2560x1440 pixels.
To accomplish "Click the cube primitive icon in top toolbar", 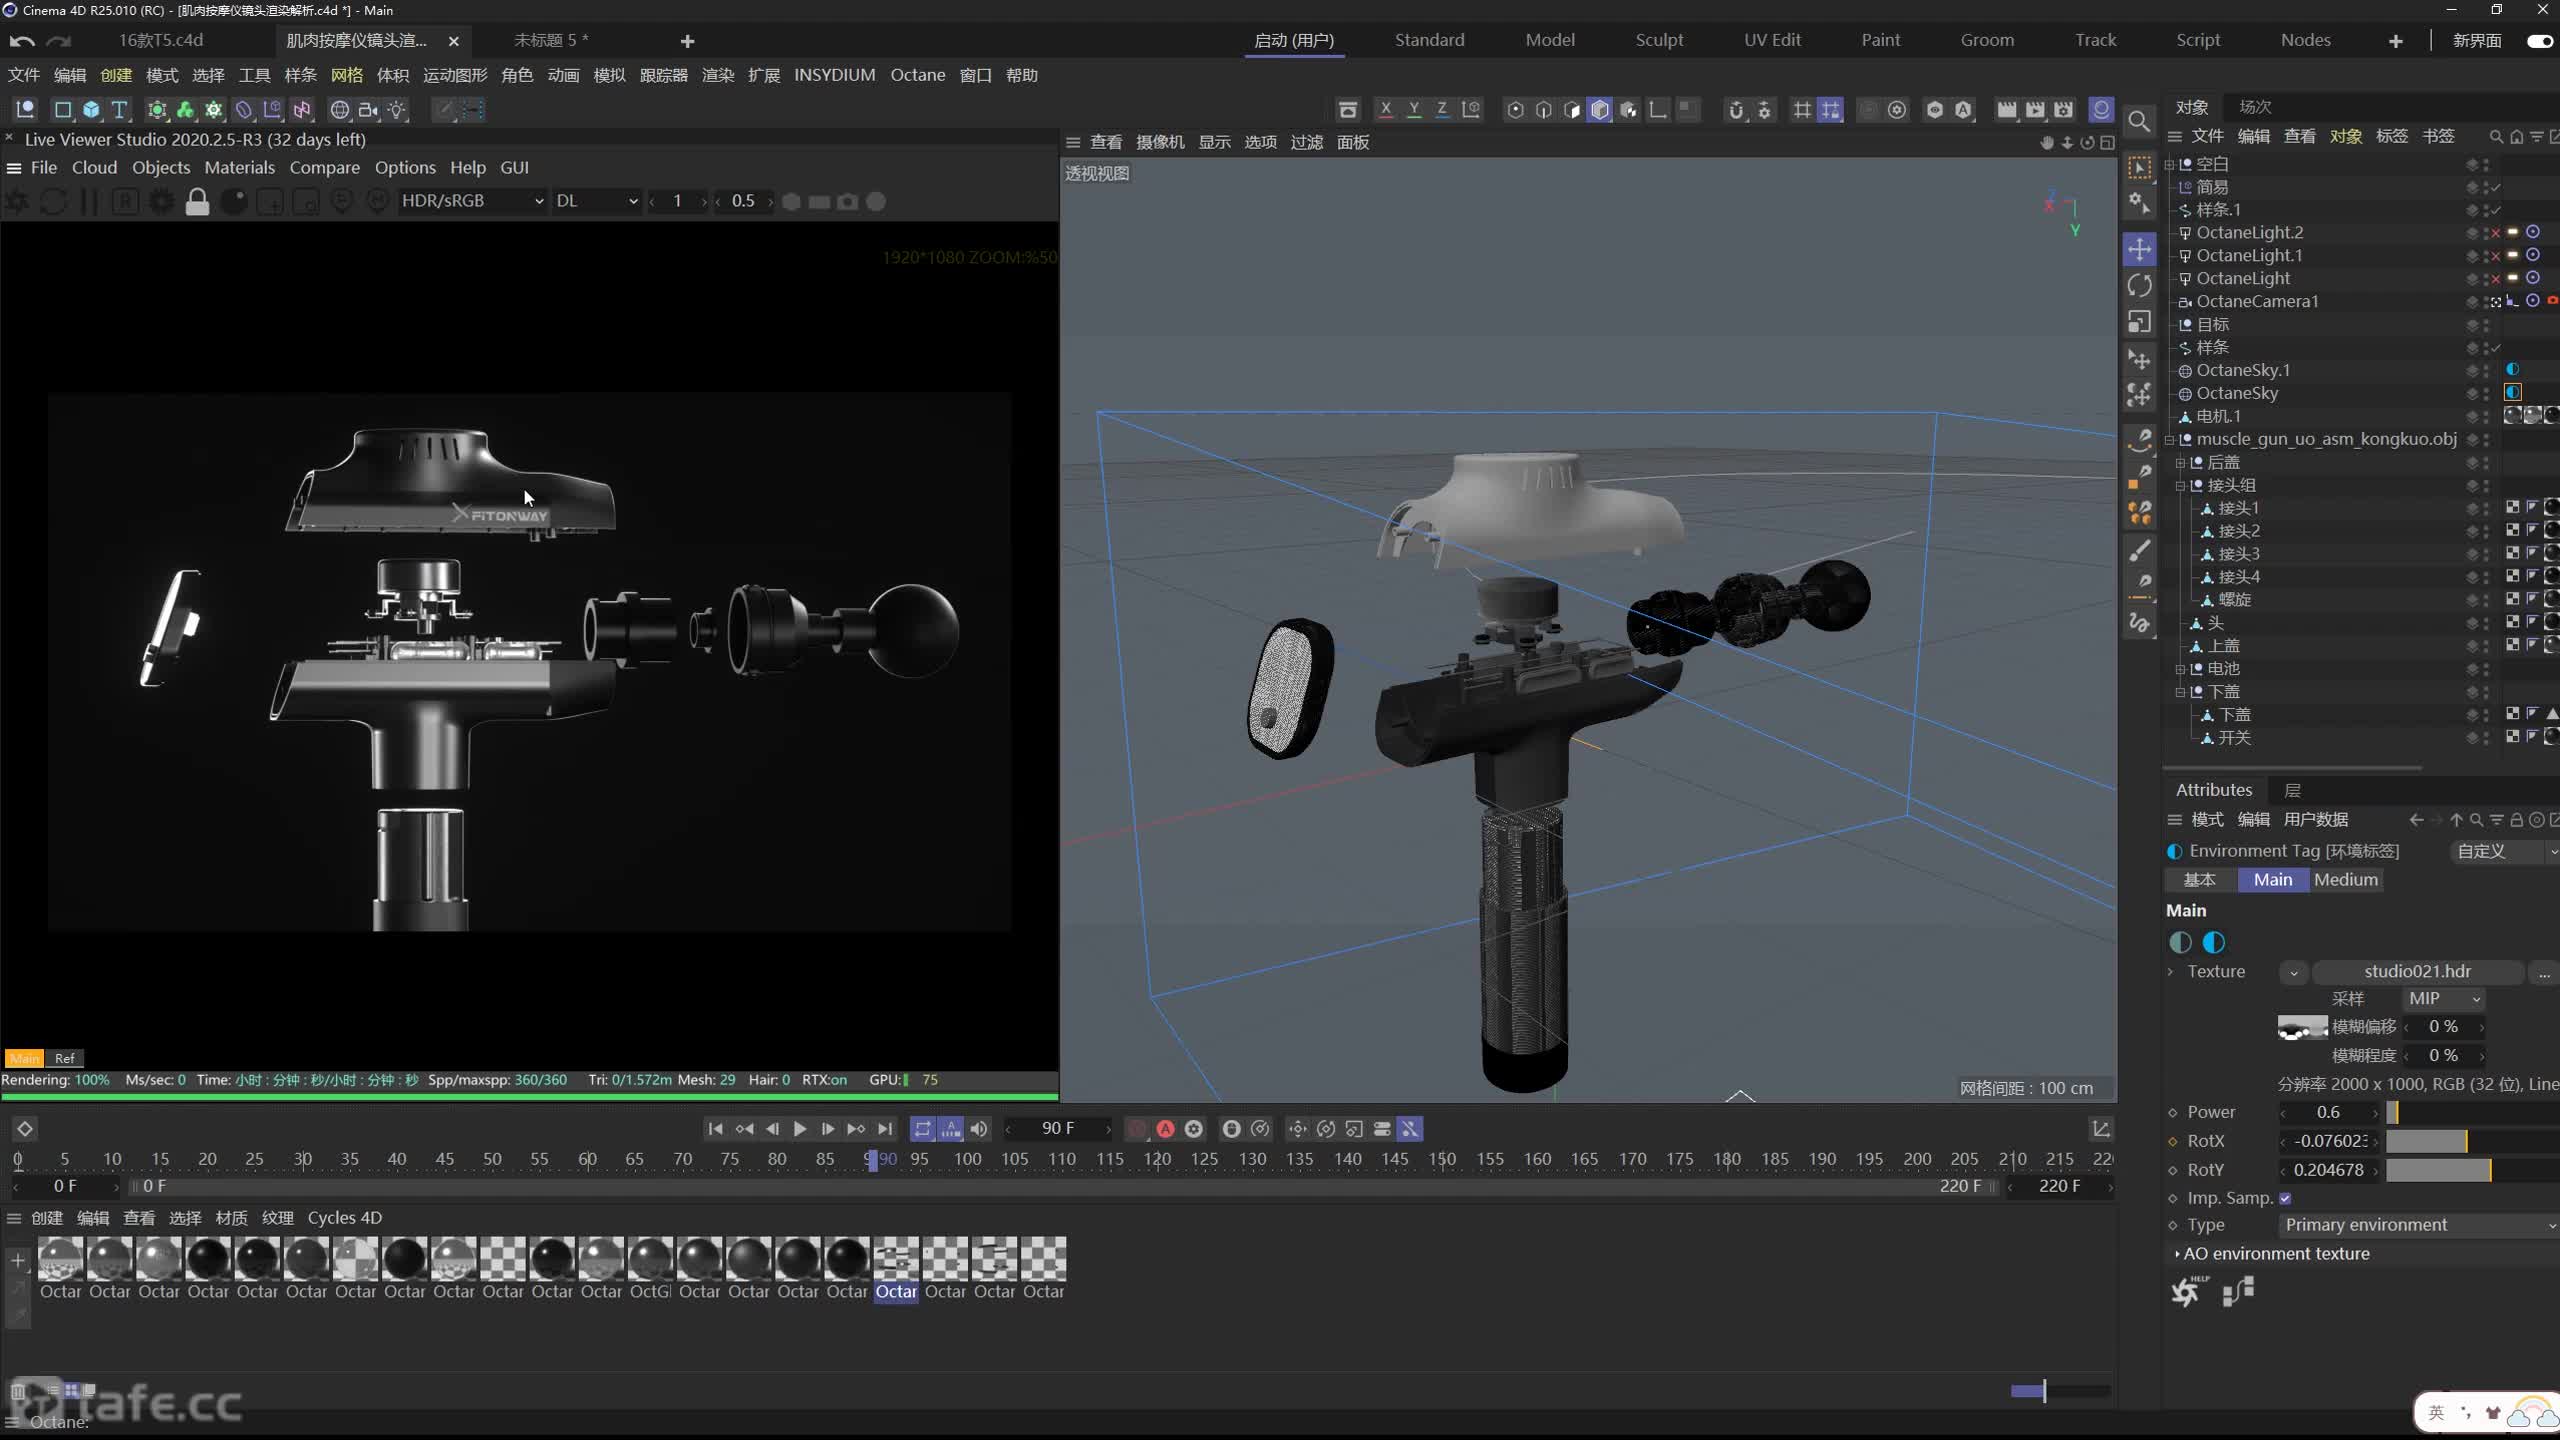I will (x=91, y=110).
